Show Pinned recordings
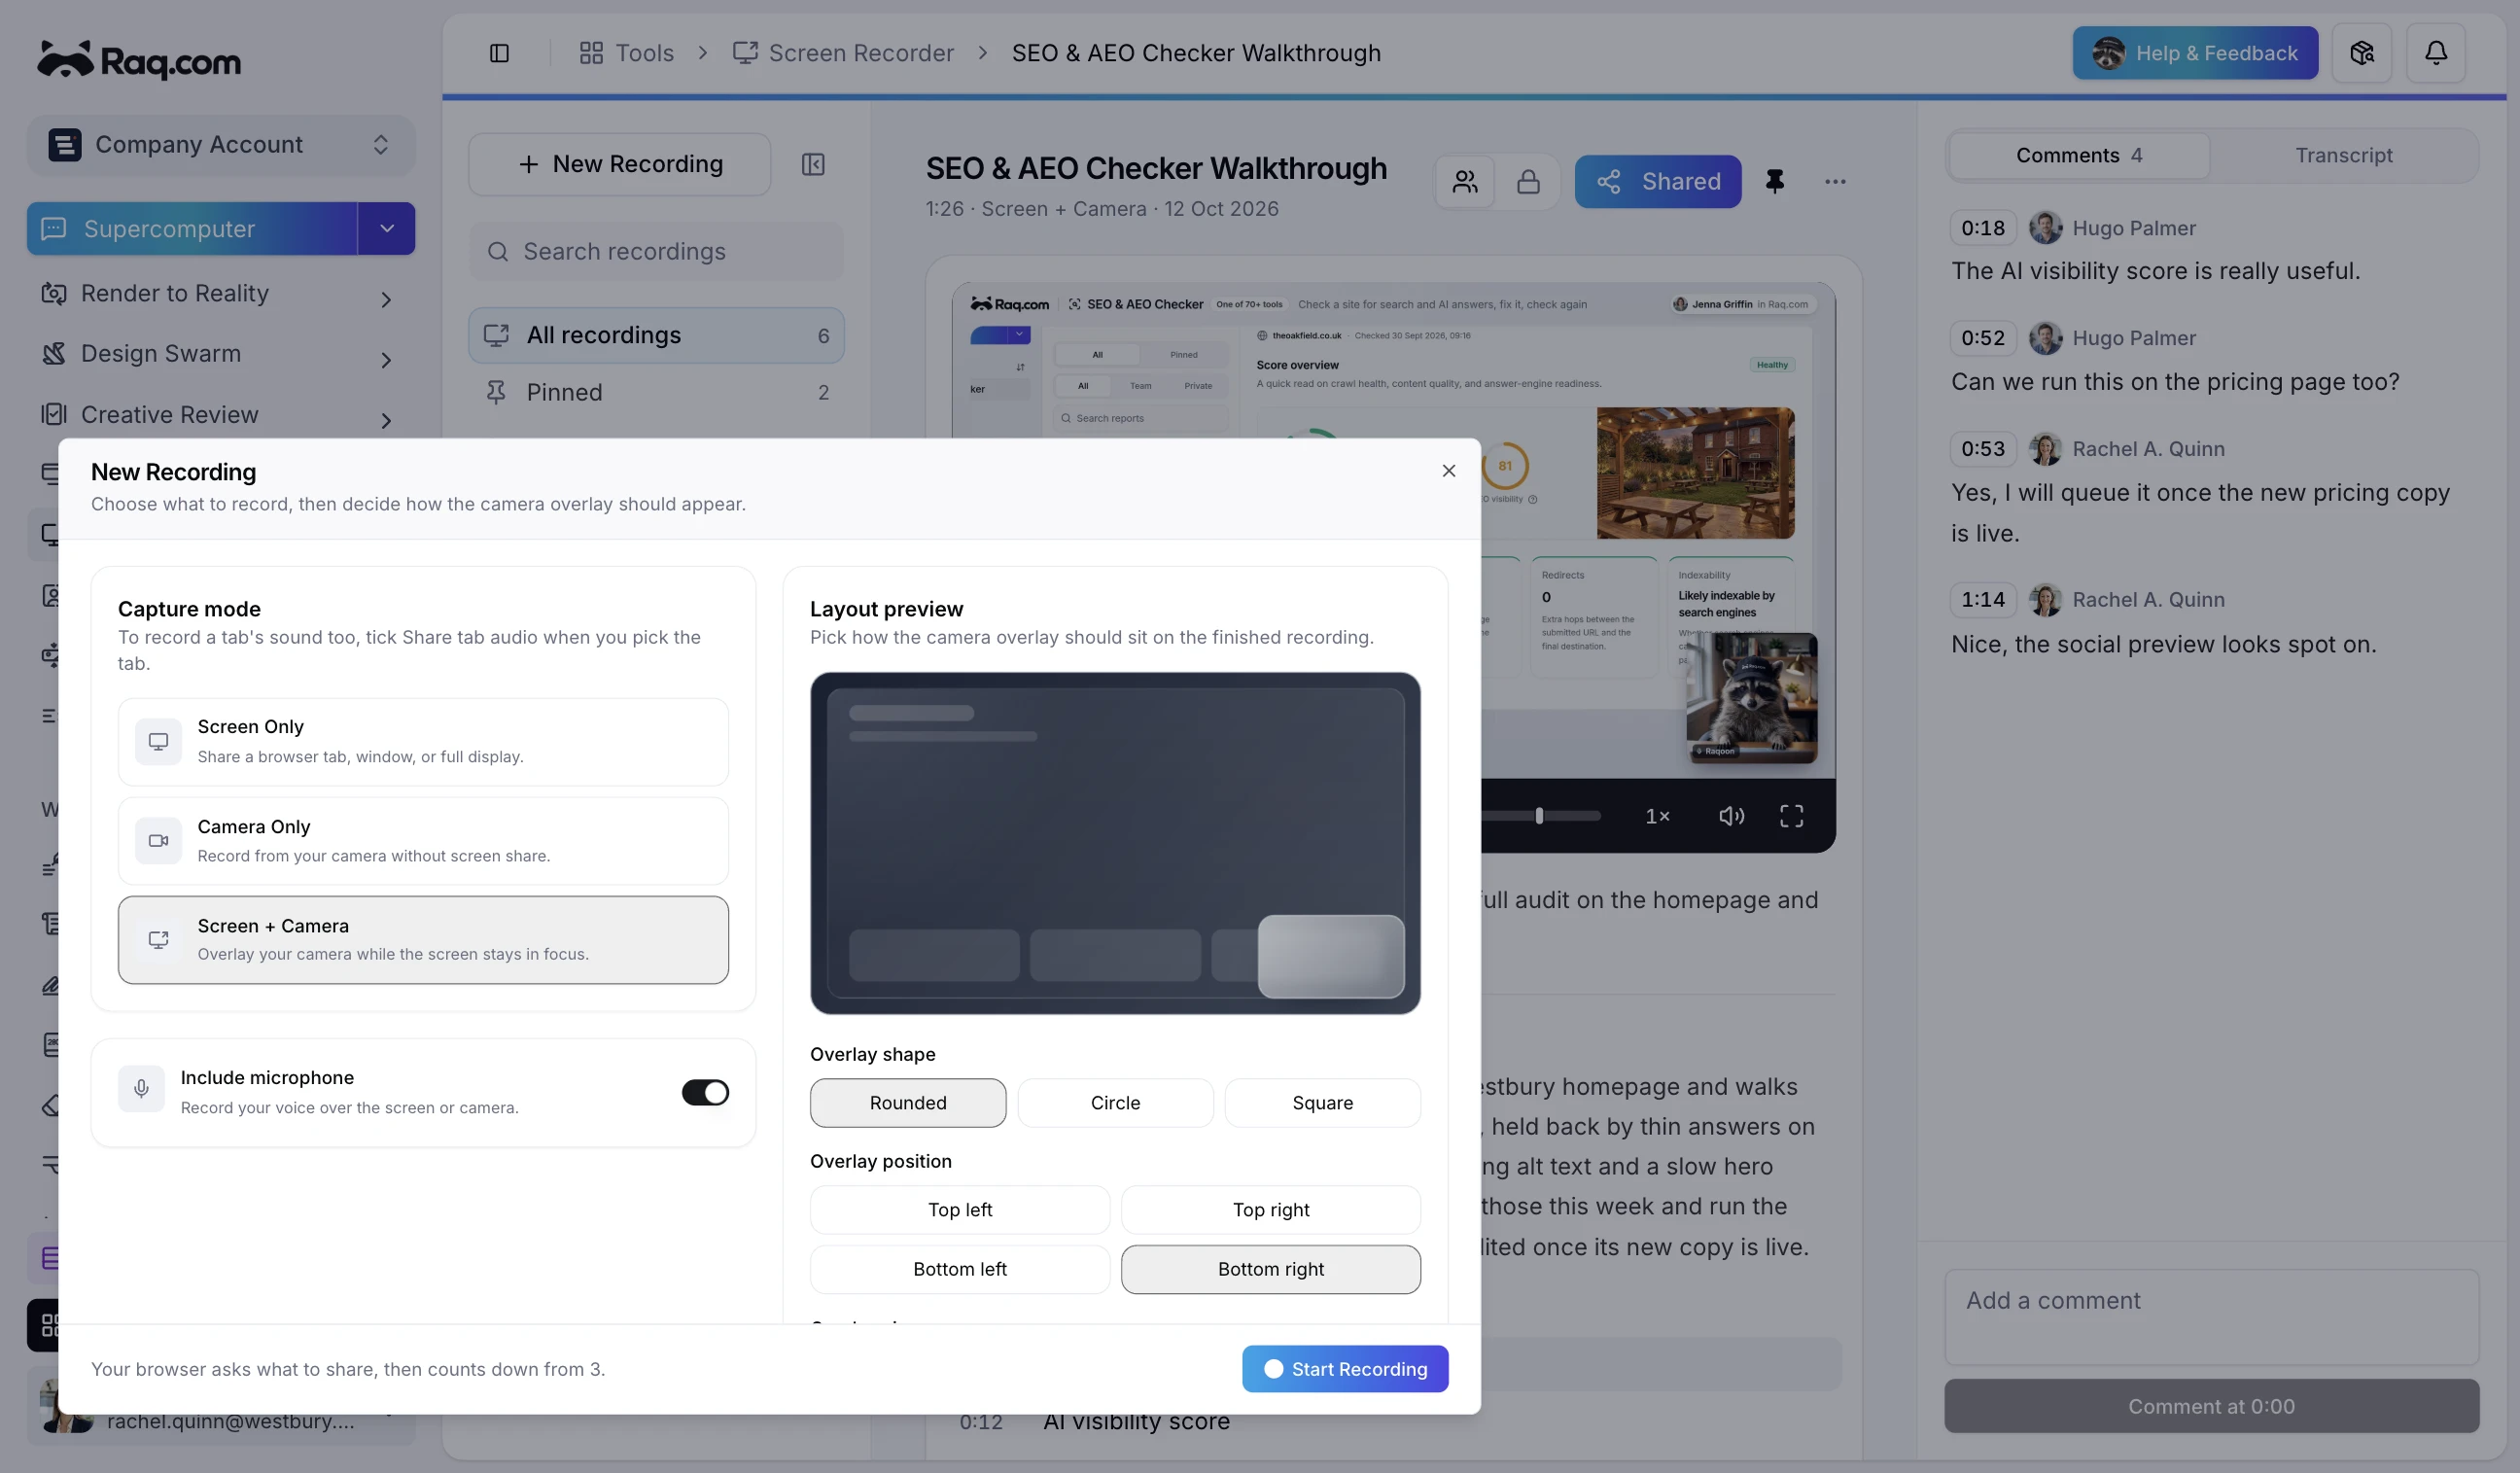Viewport: 2520px width, 1473px height. (x=656, y=393)
